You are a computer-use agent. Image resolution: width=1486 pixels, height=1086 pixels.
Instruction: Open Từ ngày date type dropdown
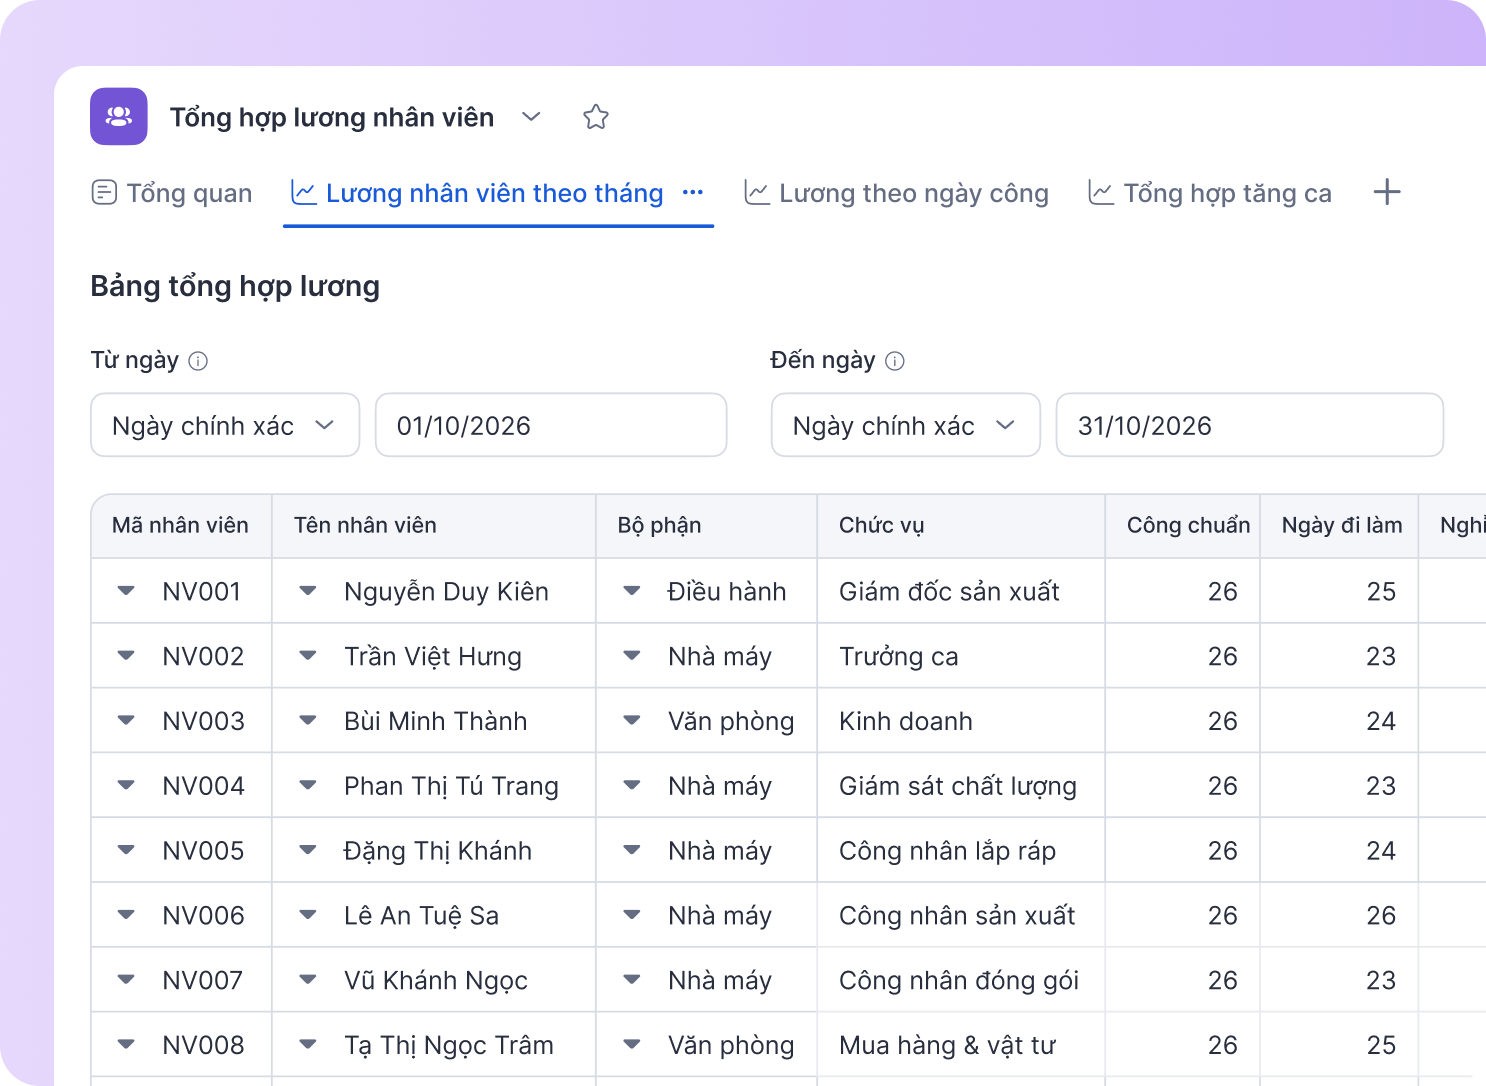(x=225, y=425)
